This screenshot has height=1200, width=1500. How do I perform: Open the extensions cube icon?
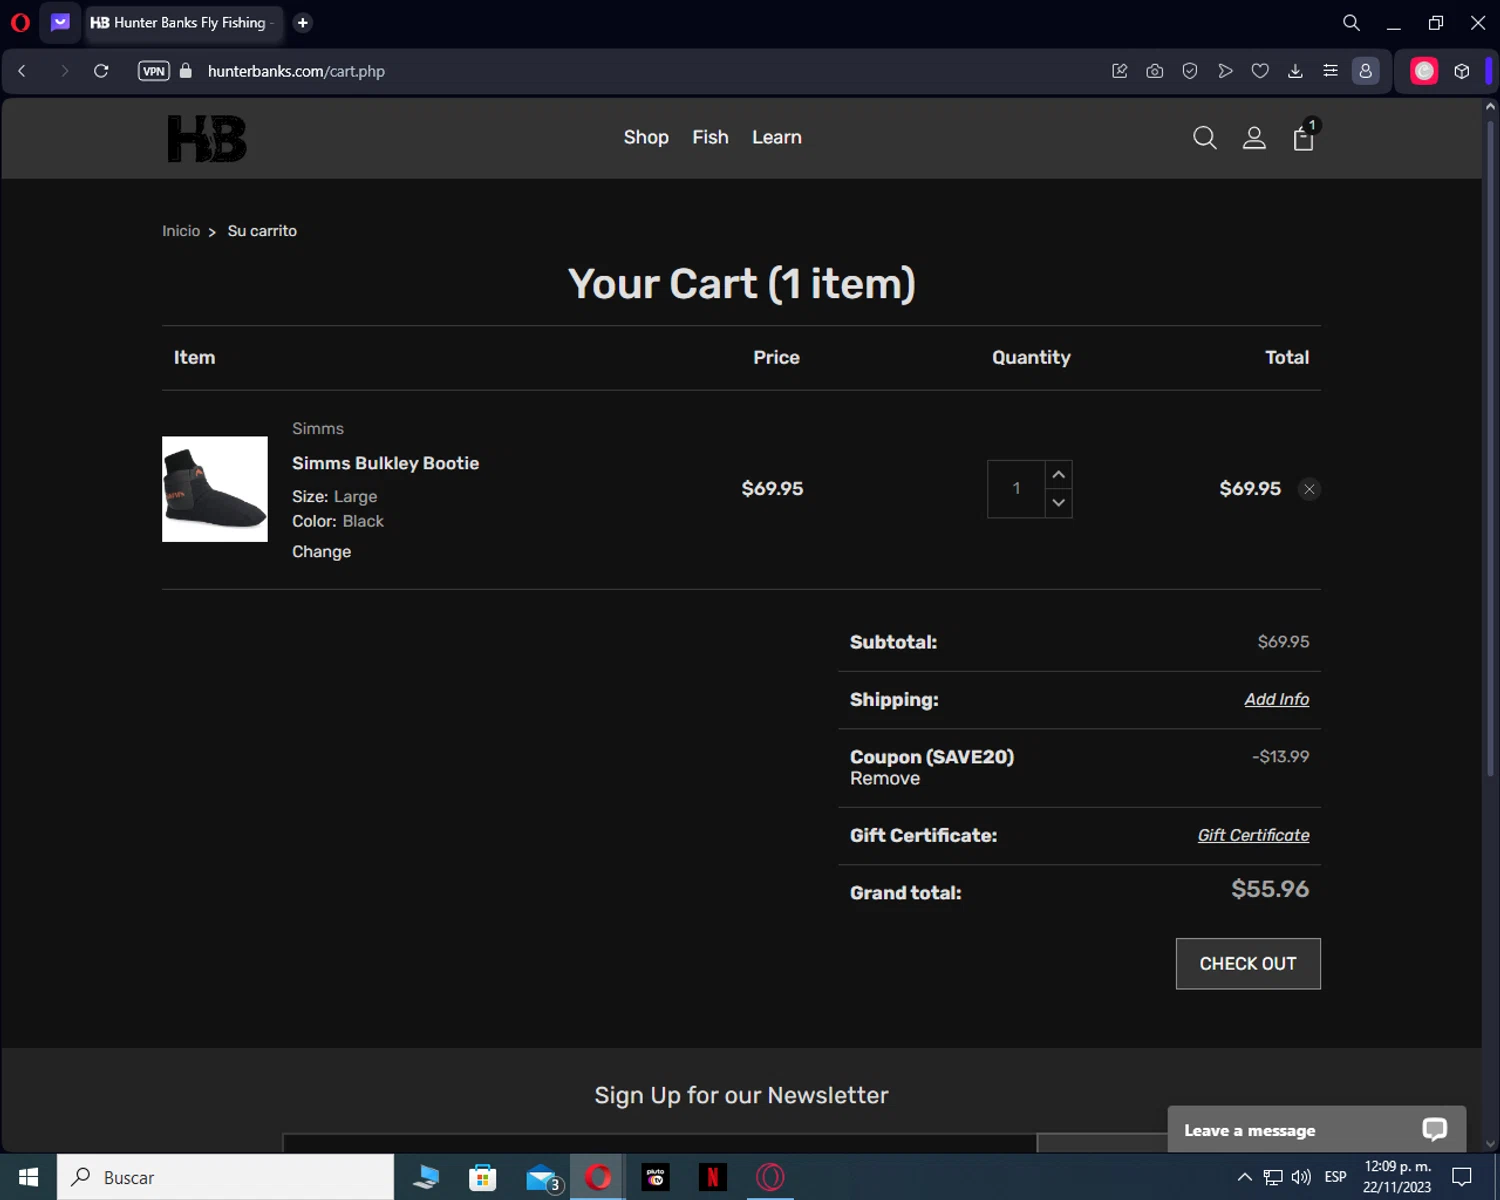click(x=1462, y=71)
